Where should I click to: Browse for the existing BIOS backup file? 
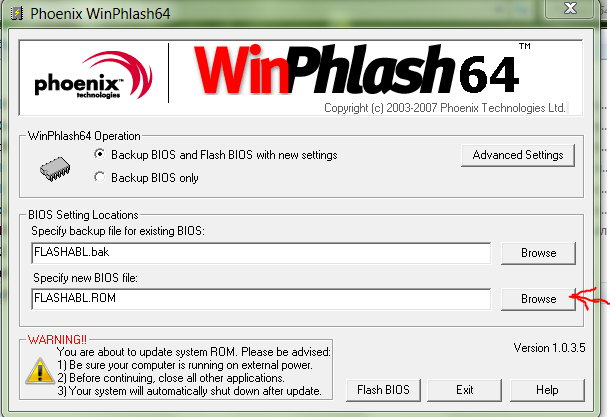coord(538,253)
